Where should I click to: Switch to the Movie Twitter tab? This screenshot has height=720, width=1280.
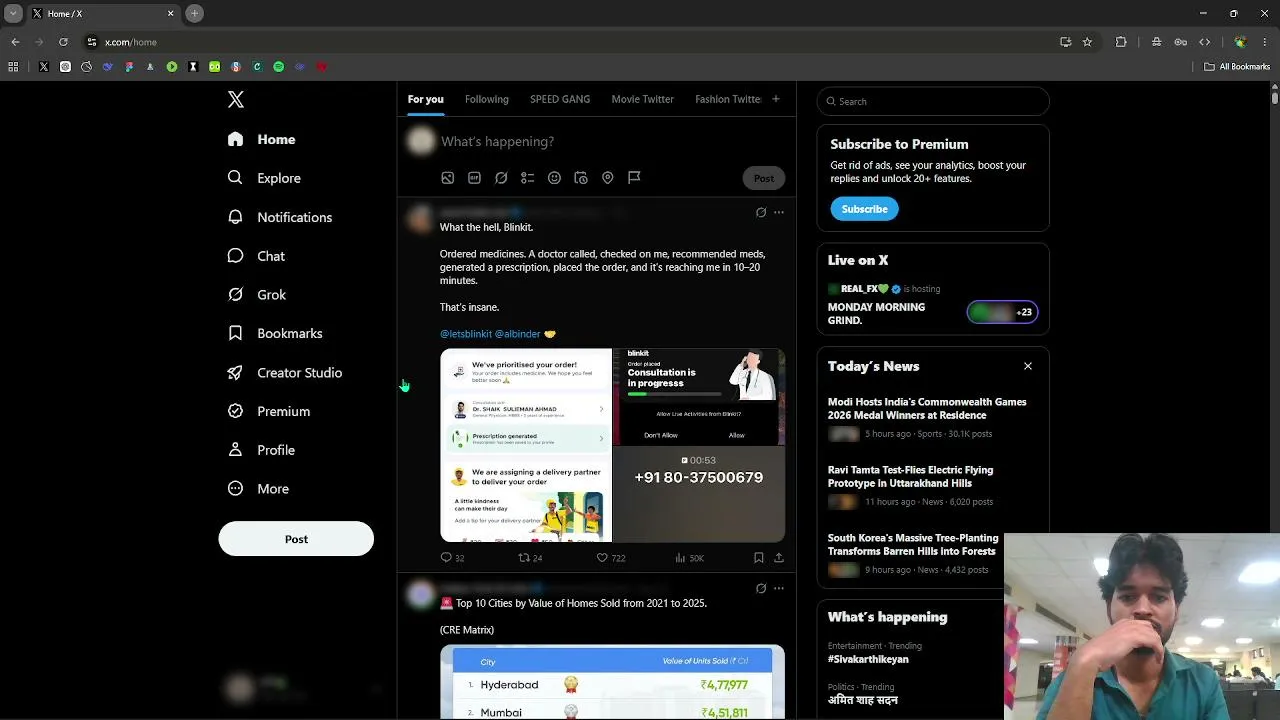(x=642, y=99)
